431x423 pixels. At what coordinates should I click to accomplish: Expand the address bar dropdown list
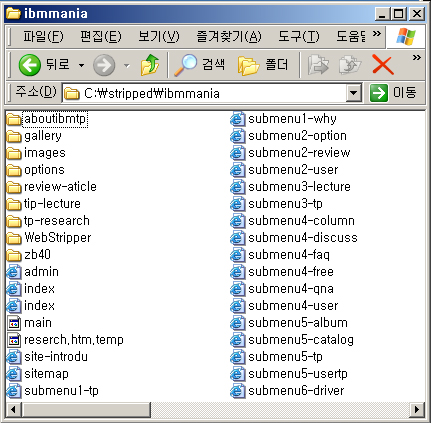[354, 93]
